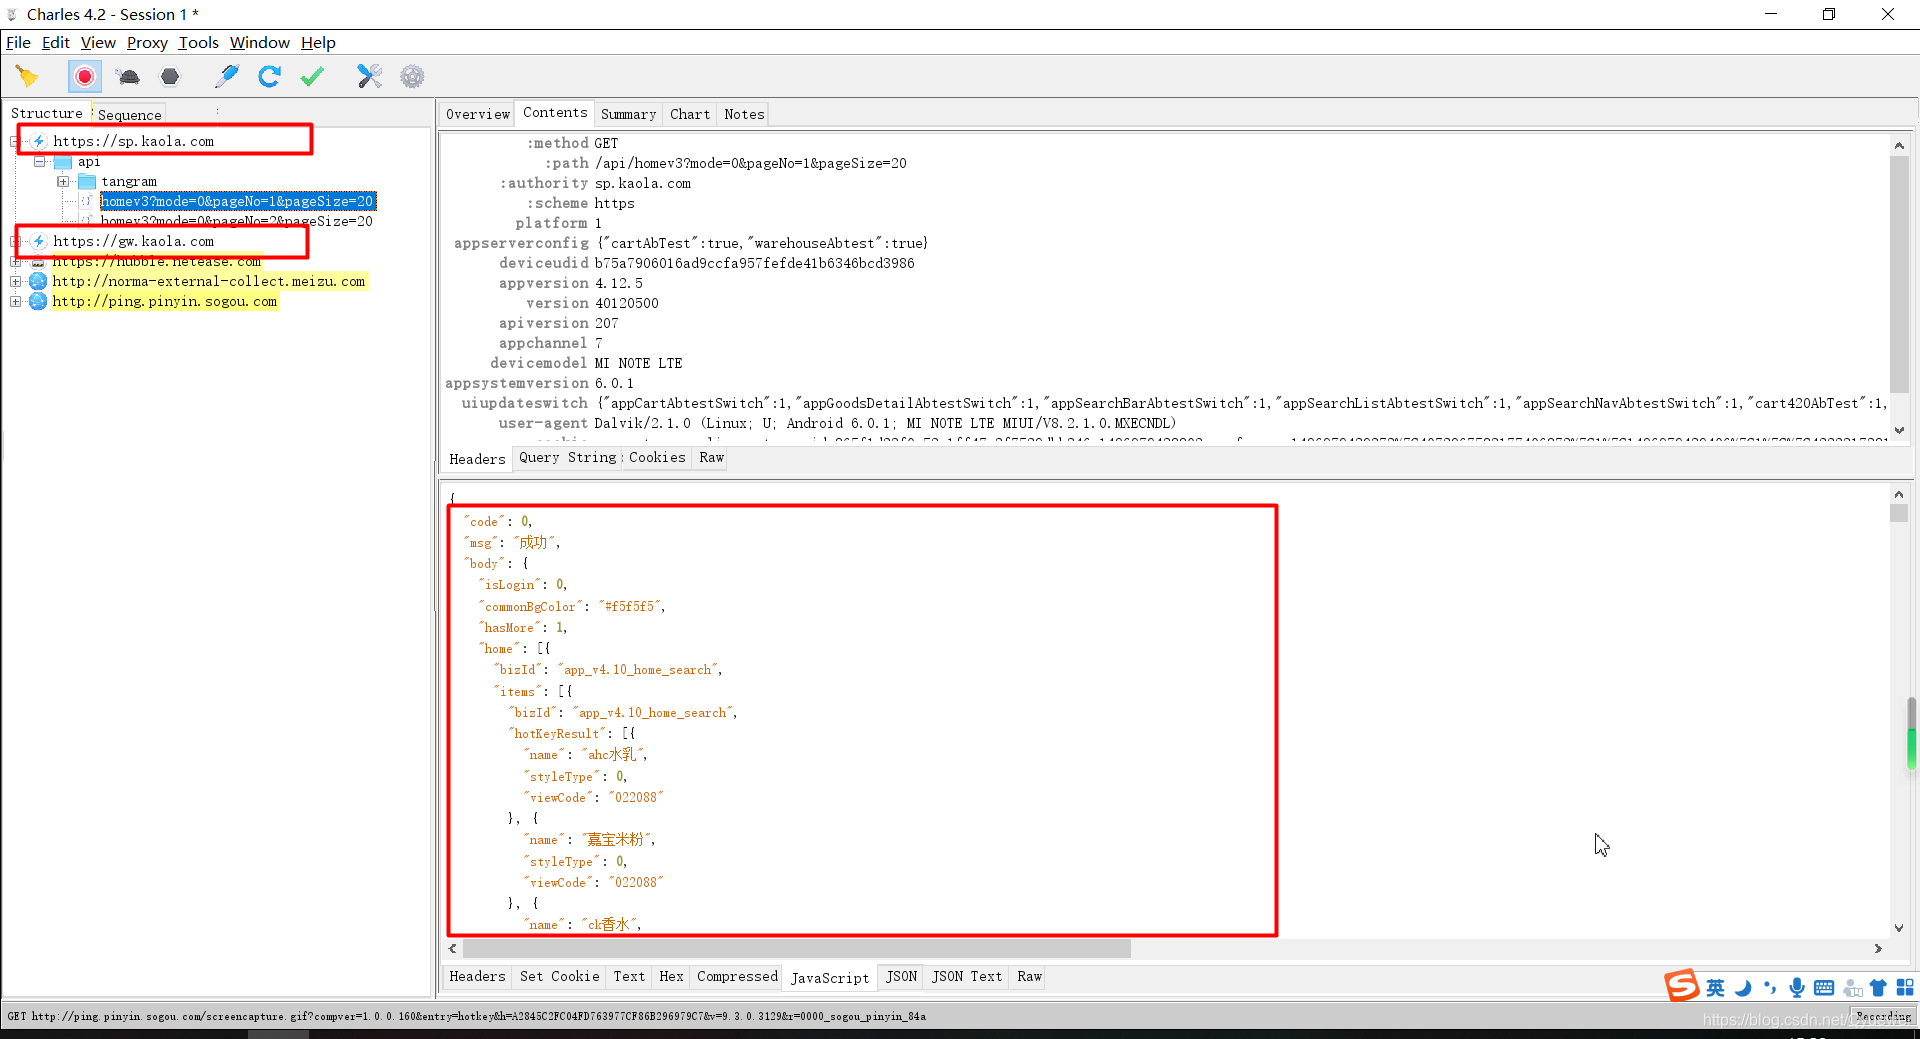Viewport: 1920px width, 1039px height.
Task: Select request homev3 pageNo=2
Action: pyautogui.click(x=237, y=222)
